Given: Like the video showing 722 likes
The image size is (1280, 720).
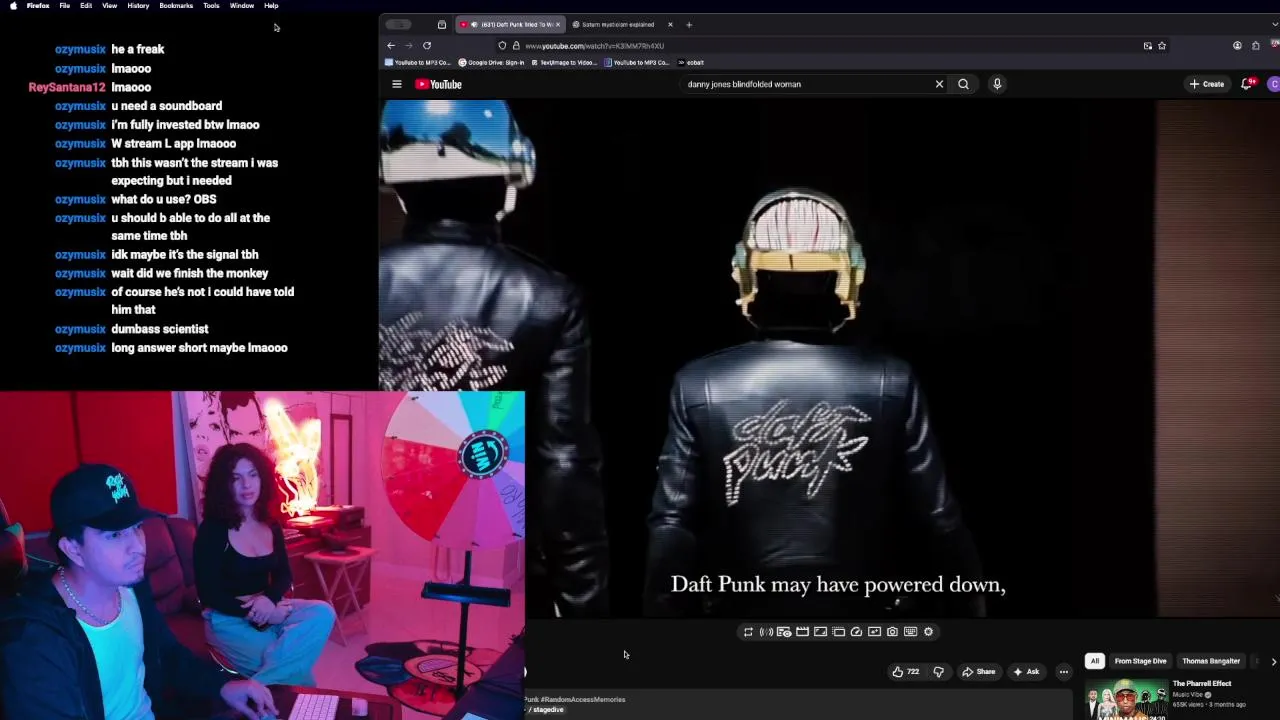Looking at the screenshot, I should [906, 672].
